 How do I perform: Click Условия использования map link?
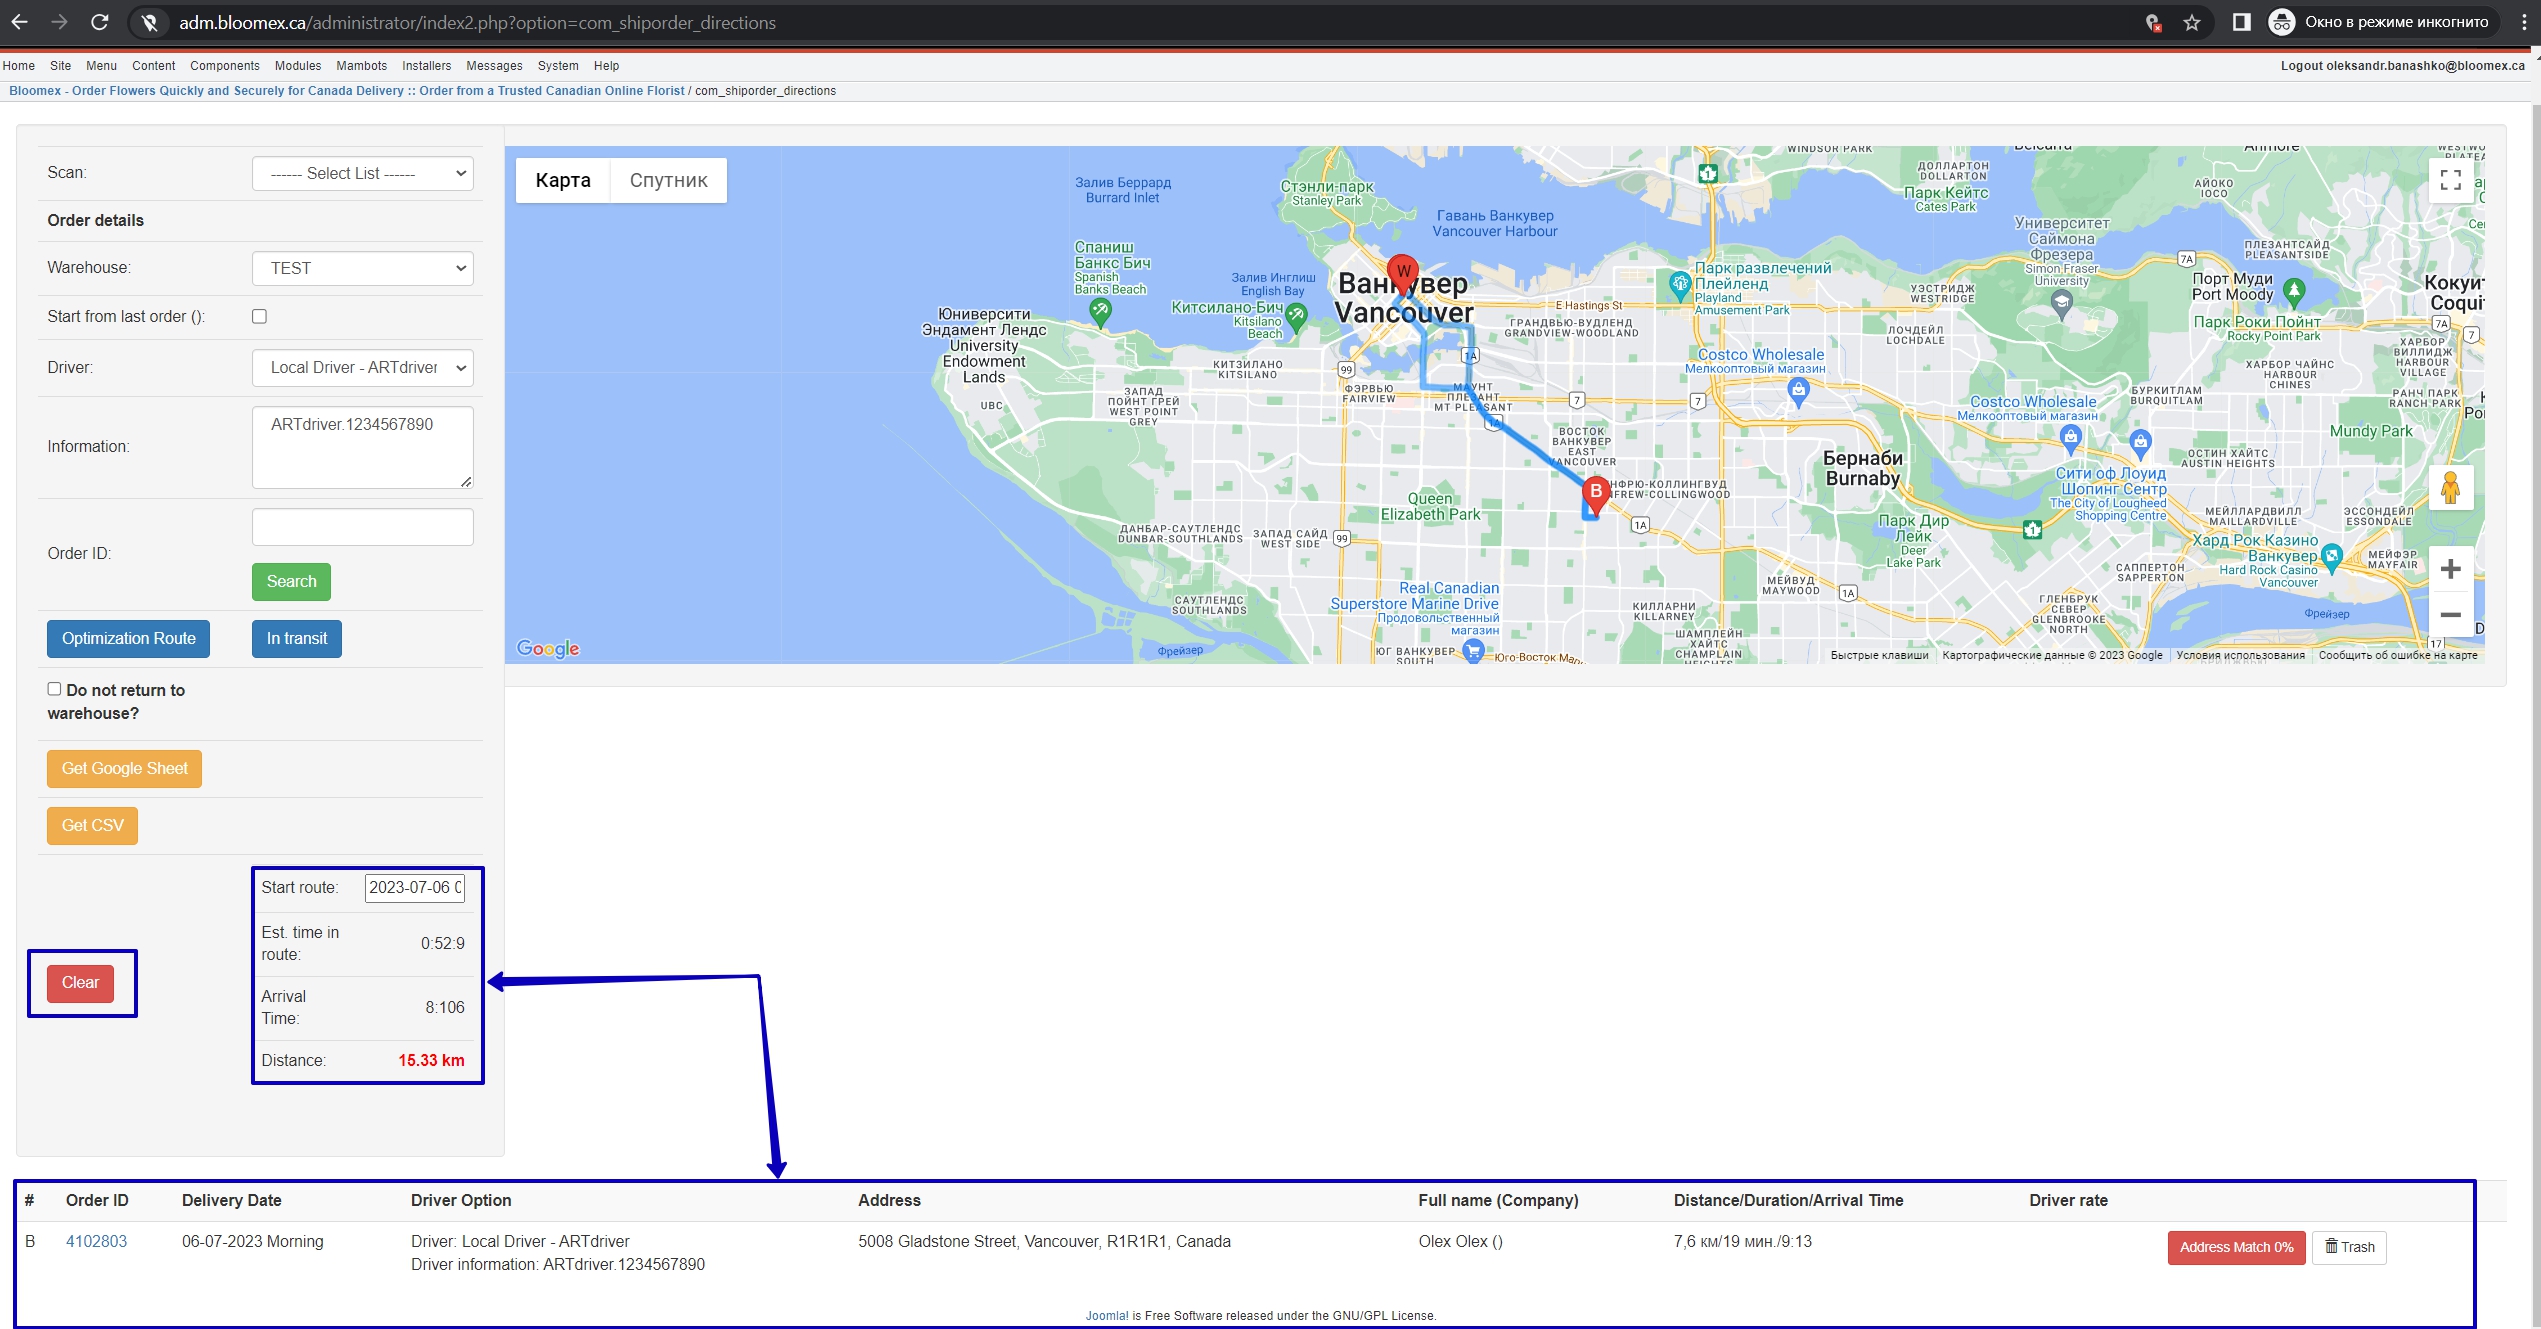point(2240,655)
